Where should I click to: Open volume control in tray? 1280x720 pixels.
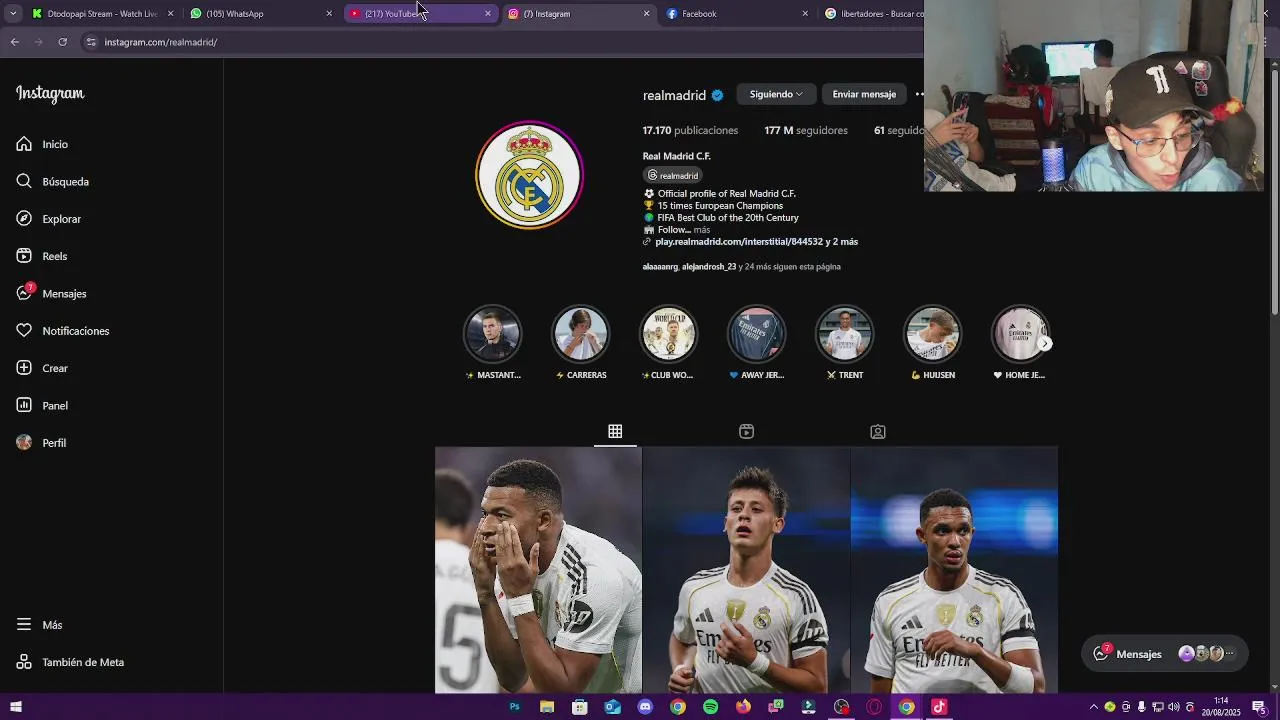pyautogui.click(x=1173, y=707)
